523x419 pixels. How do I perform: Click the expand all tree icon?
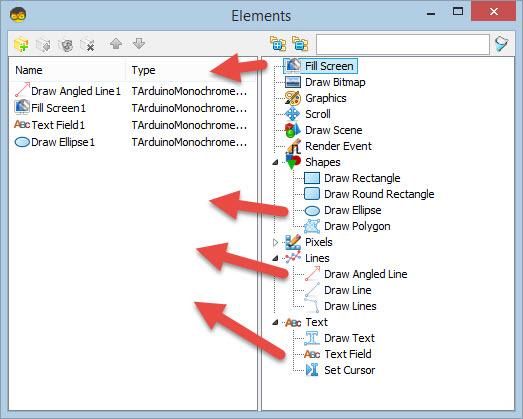point(278,44)
